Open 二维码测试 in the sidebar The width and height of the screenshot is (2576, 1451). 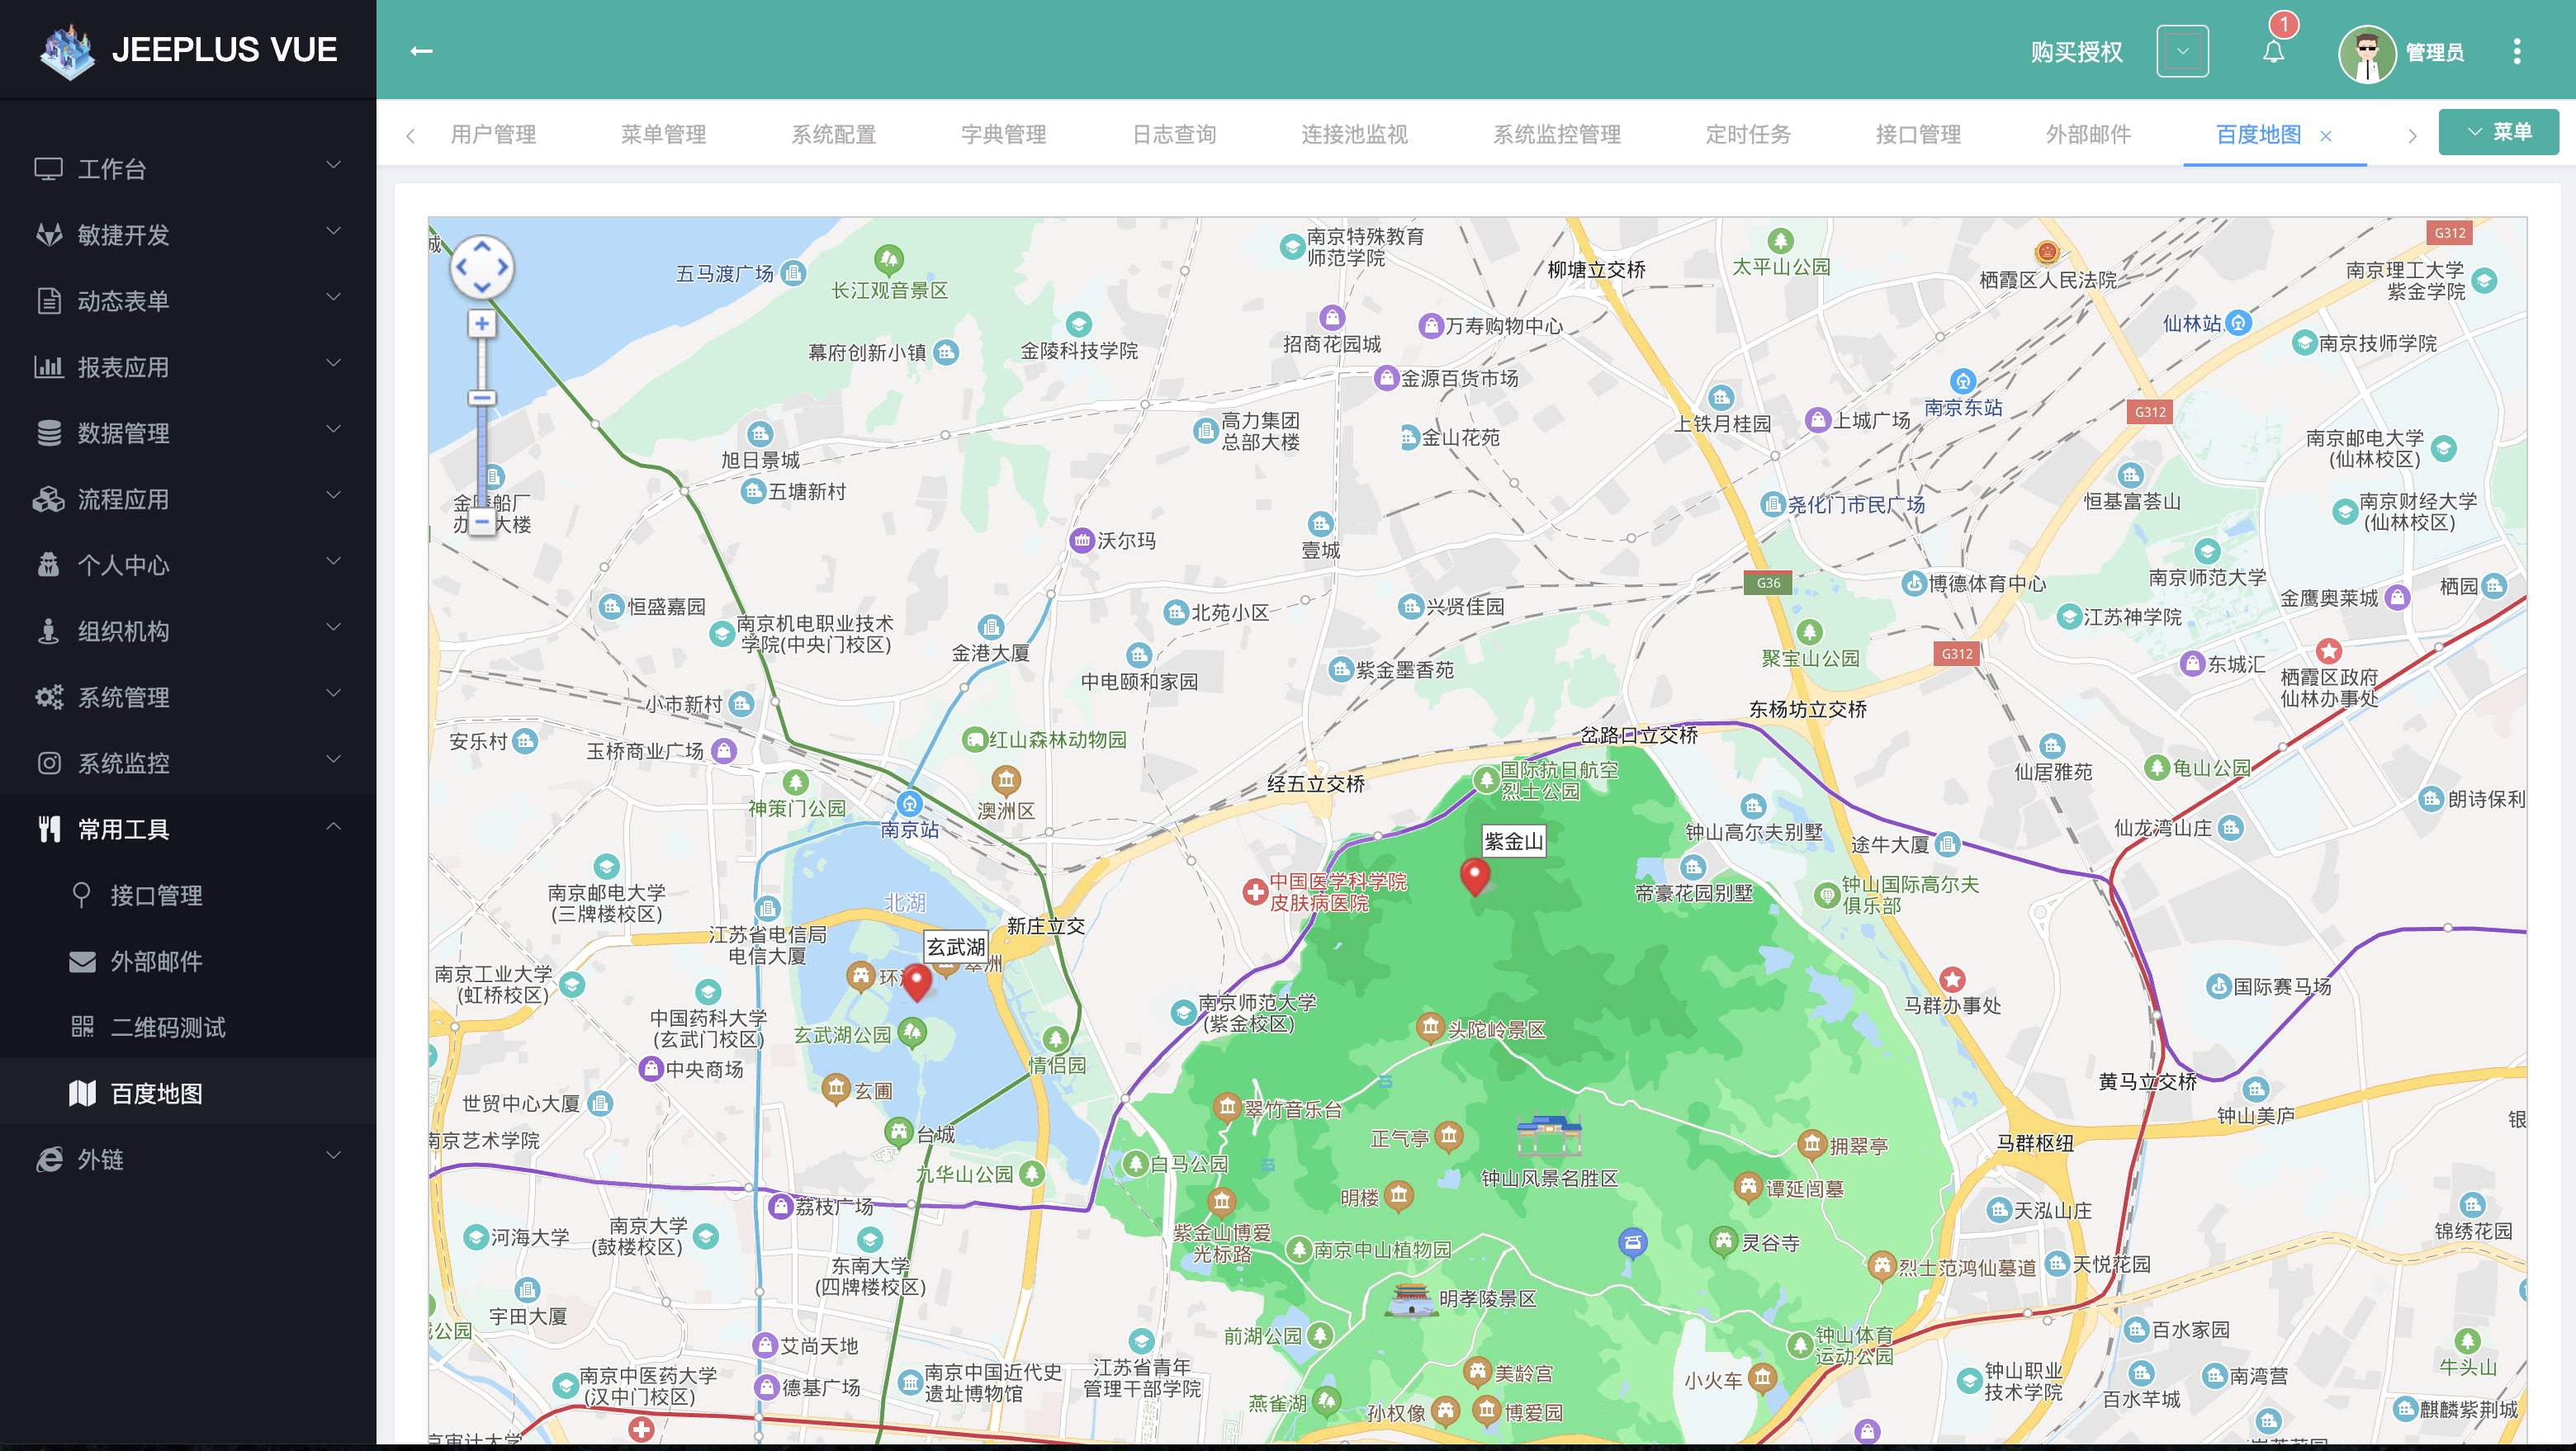click(167, 1026)
